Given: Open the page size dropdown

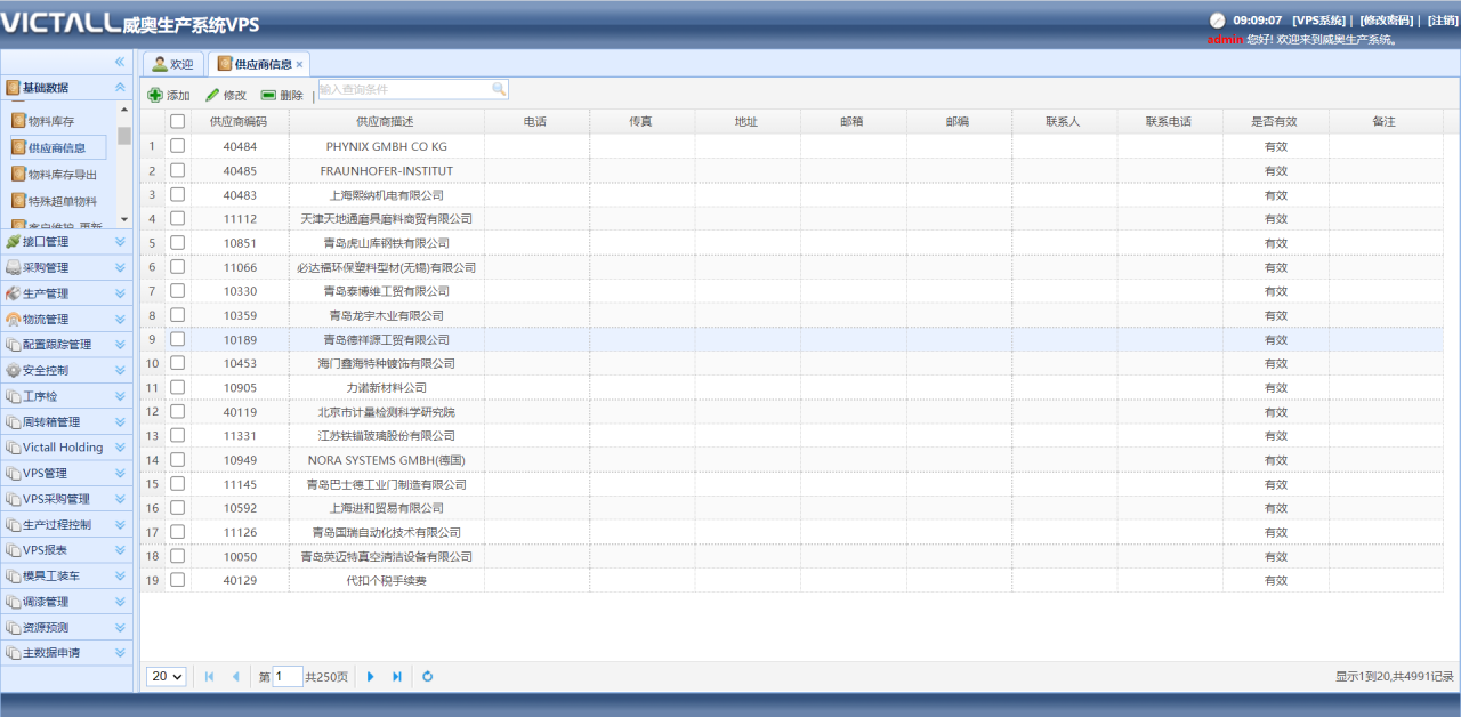Looking at the screenshot, I should coord(167,677).
